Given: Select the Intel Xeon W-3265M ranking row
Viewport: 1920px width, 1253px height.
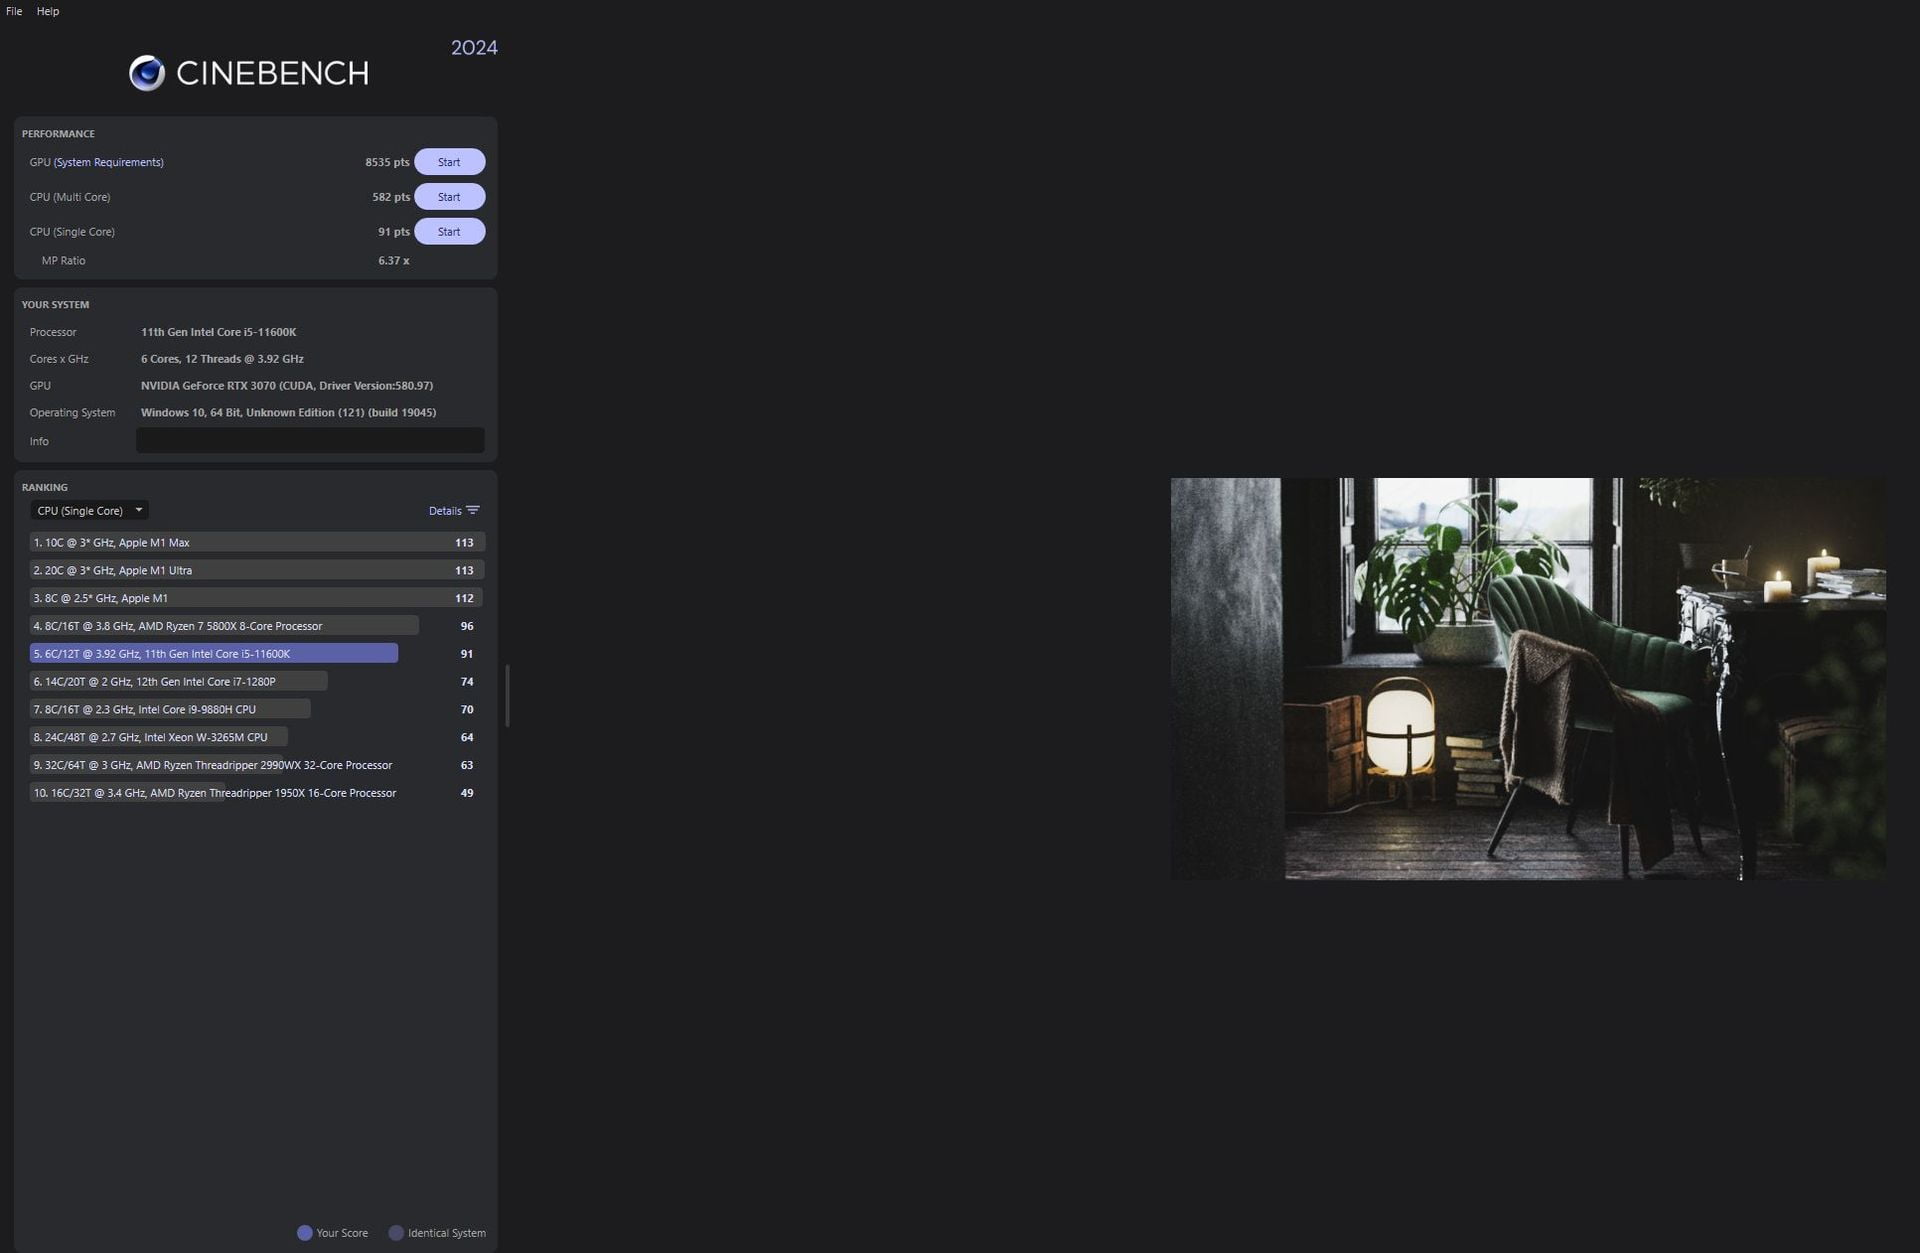Looking at the screenshot, I should 257,737.
